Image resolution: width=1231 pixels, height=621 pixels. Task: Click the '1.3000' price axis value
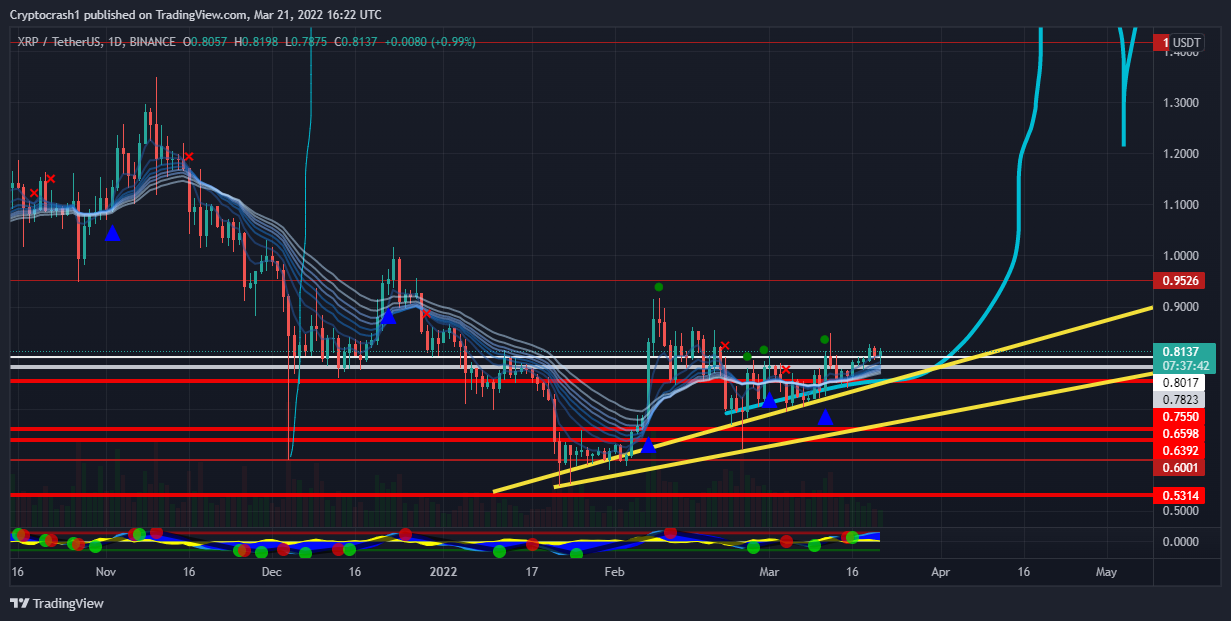1180,103
